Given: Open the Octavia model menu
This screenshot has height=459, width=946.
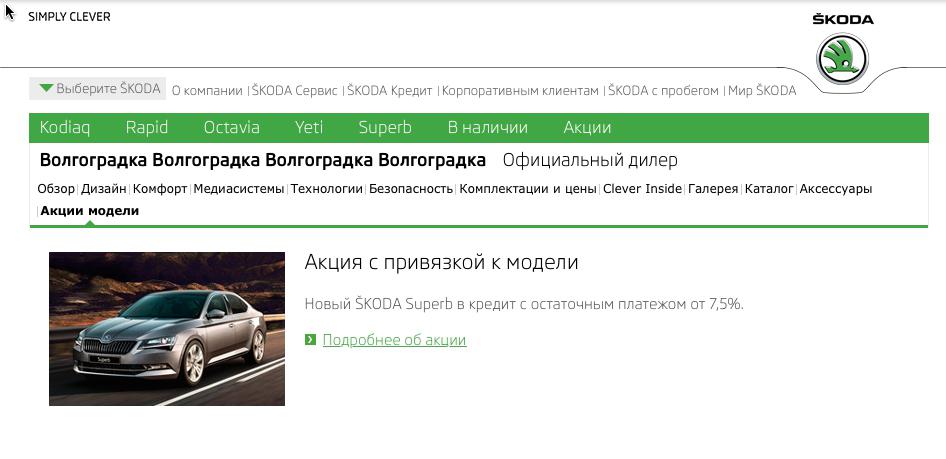Looking at the screenshot, I should click(232, 127).
